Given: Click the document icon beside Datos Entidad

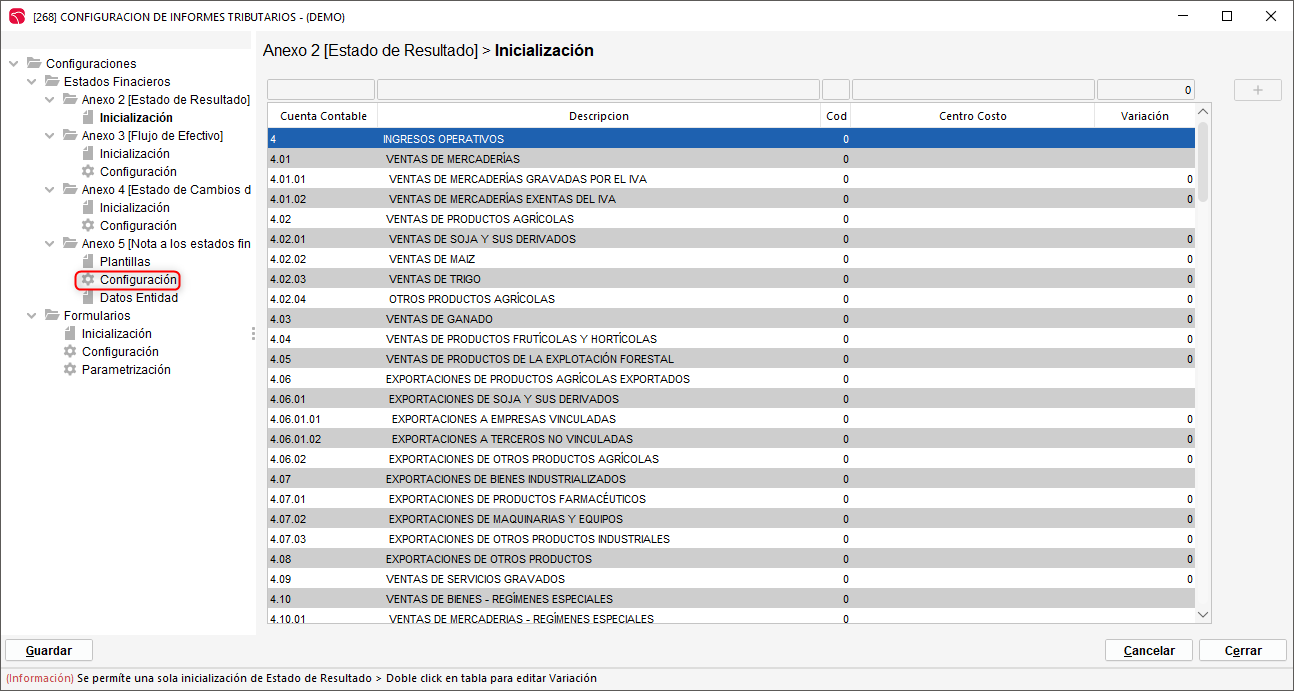Looking at the screenshot, I should pos(88,298).
